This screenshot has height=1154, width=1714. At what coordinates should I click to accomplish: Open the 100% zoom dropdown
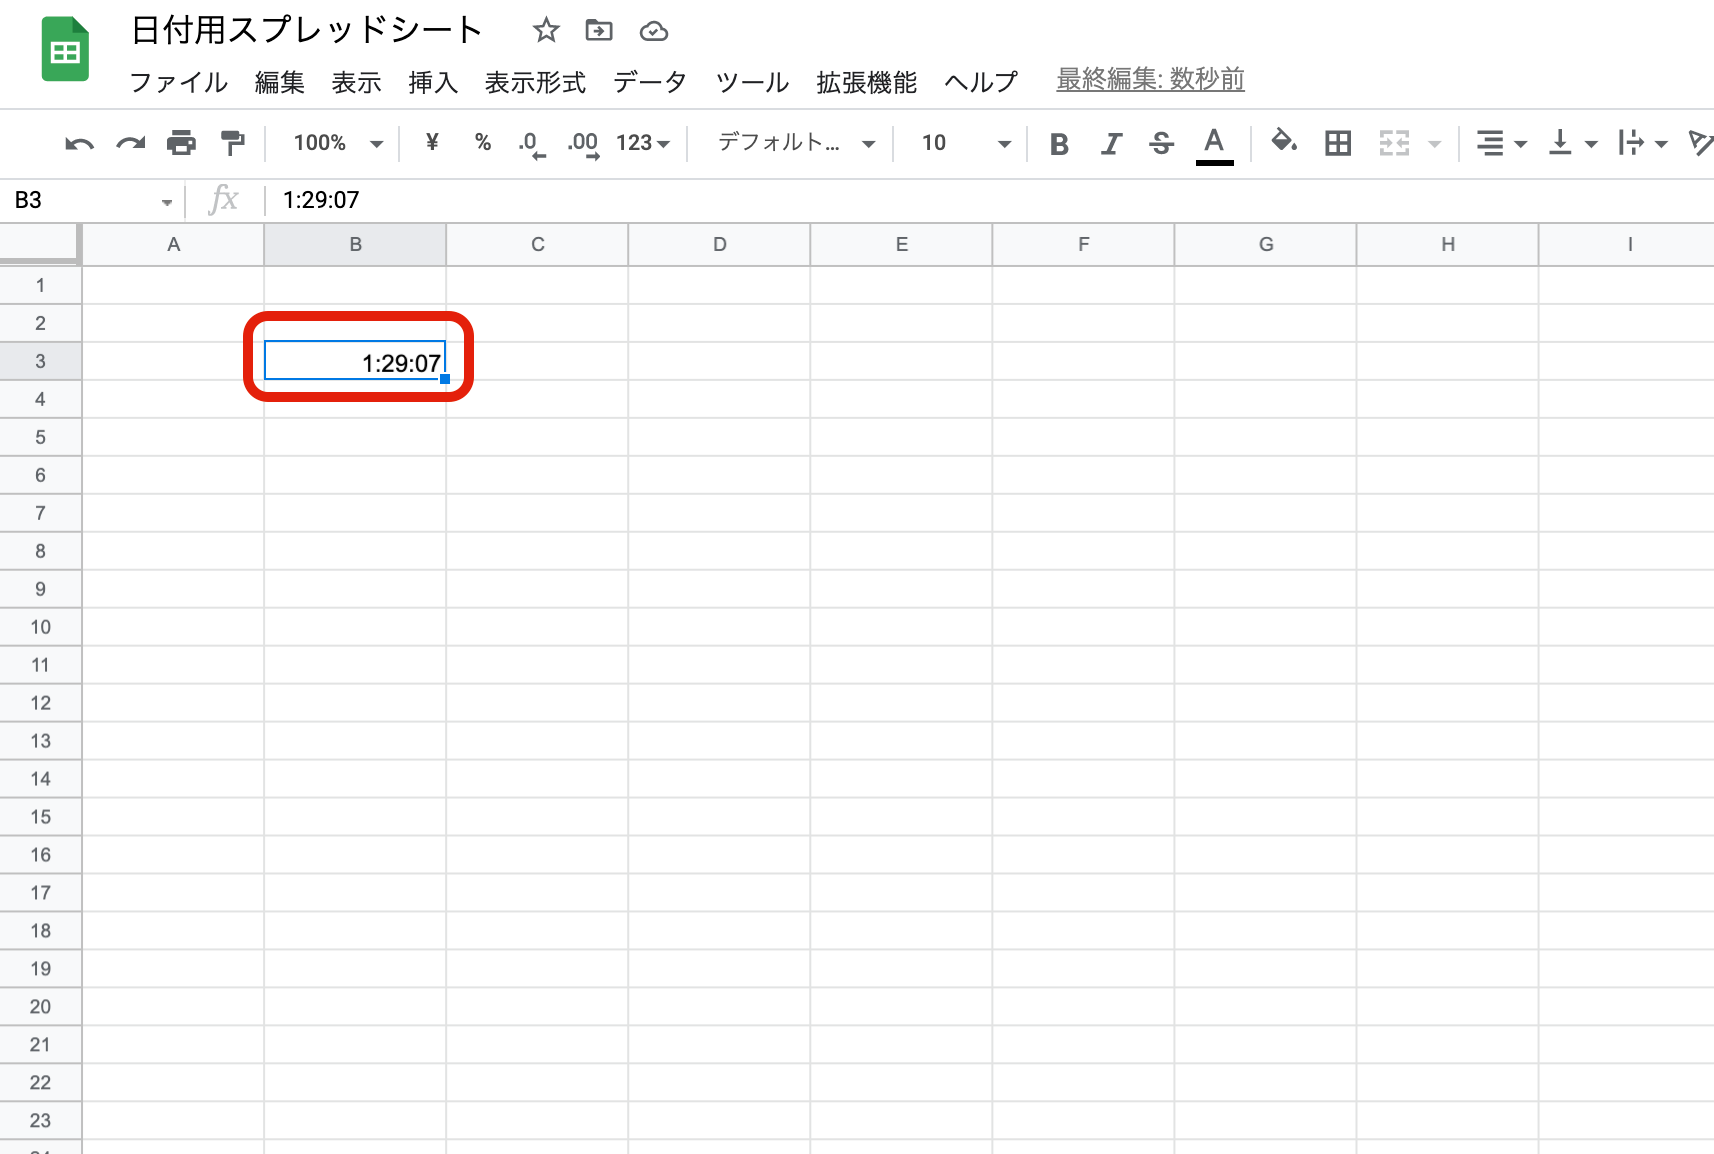click(x=338, y=143)
